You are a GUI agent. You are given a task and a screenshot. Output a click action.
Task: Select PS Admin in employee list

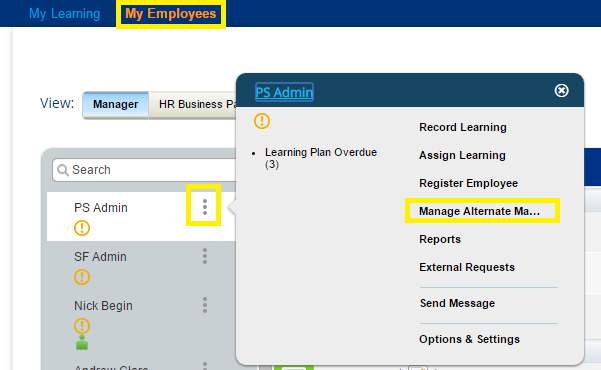tap(101, 208)
